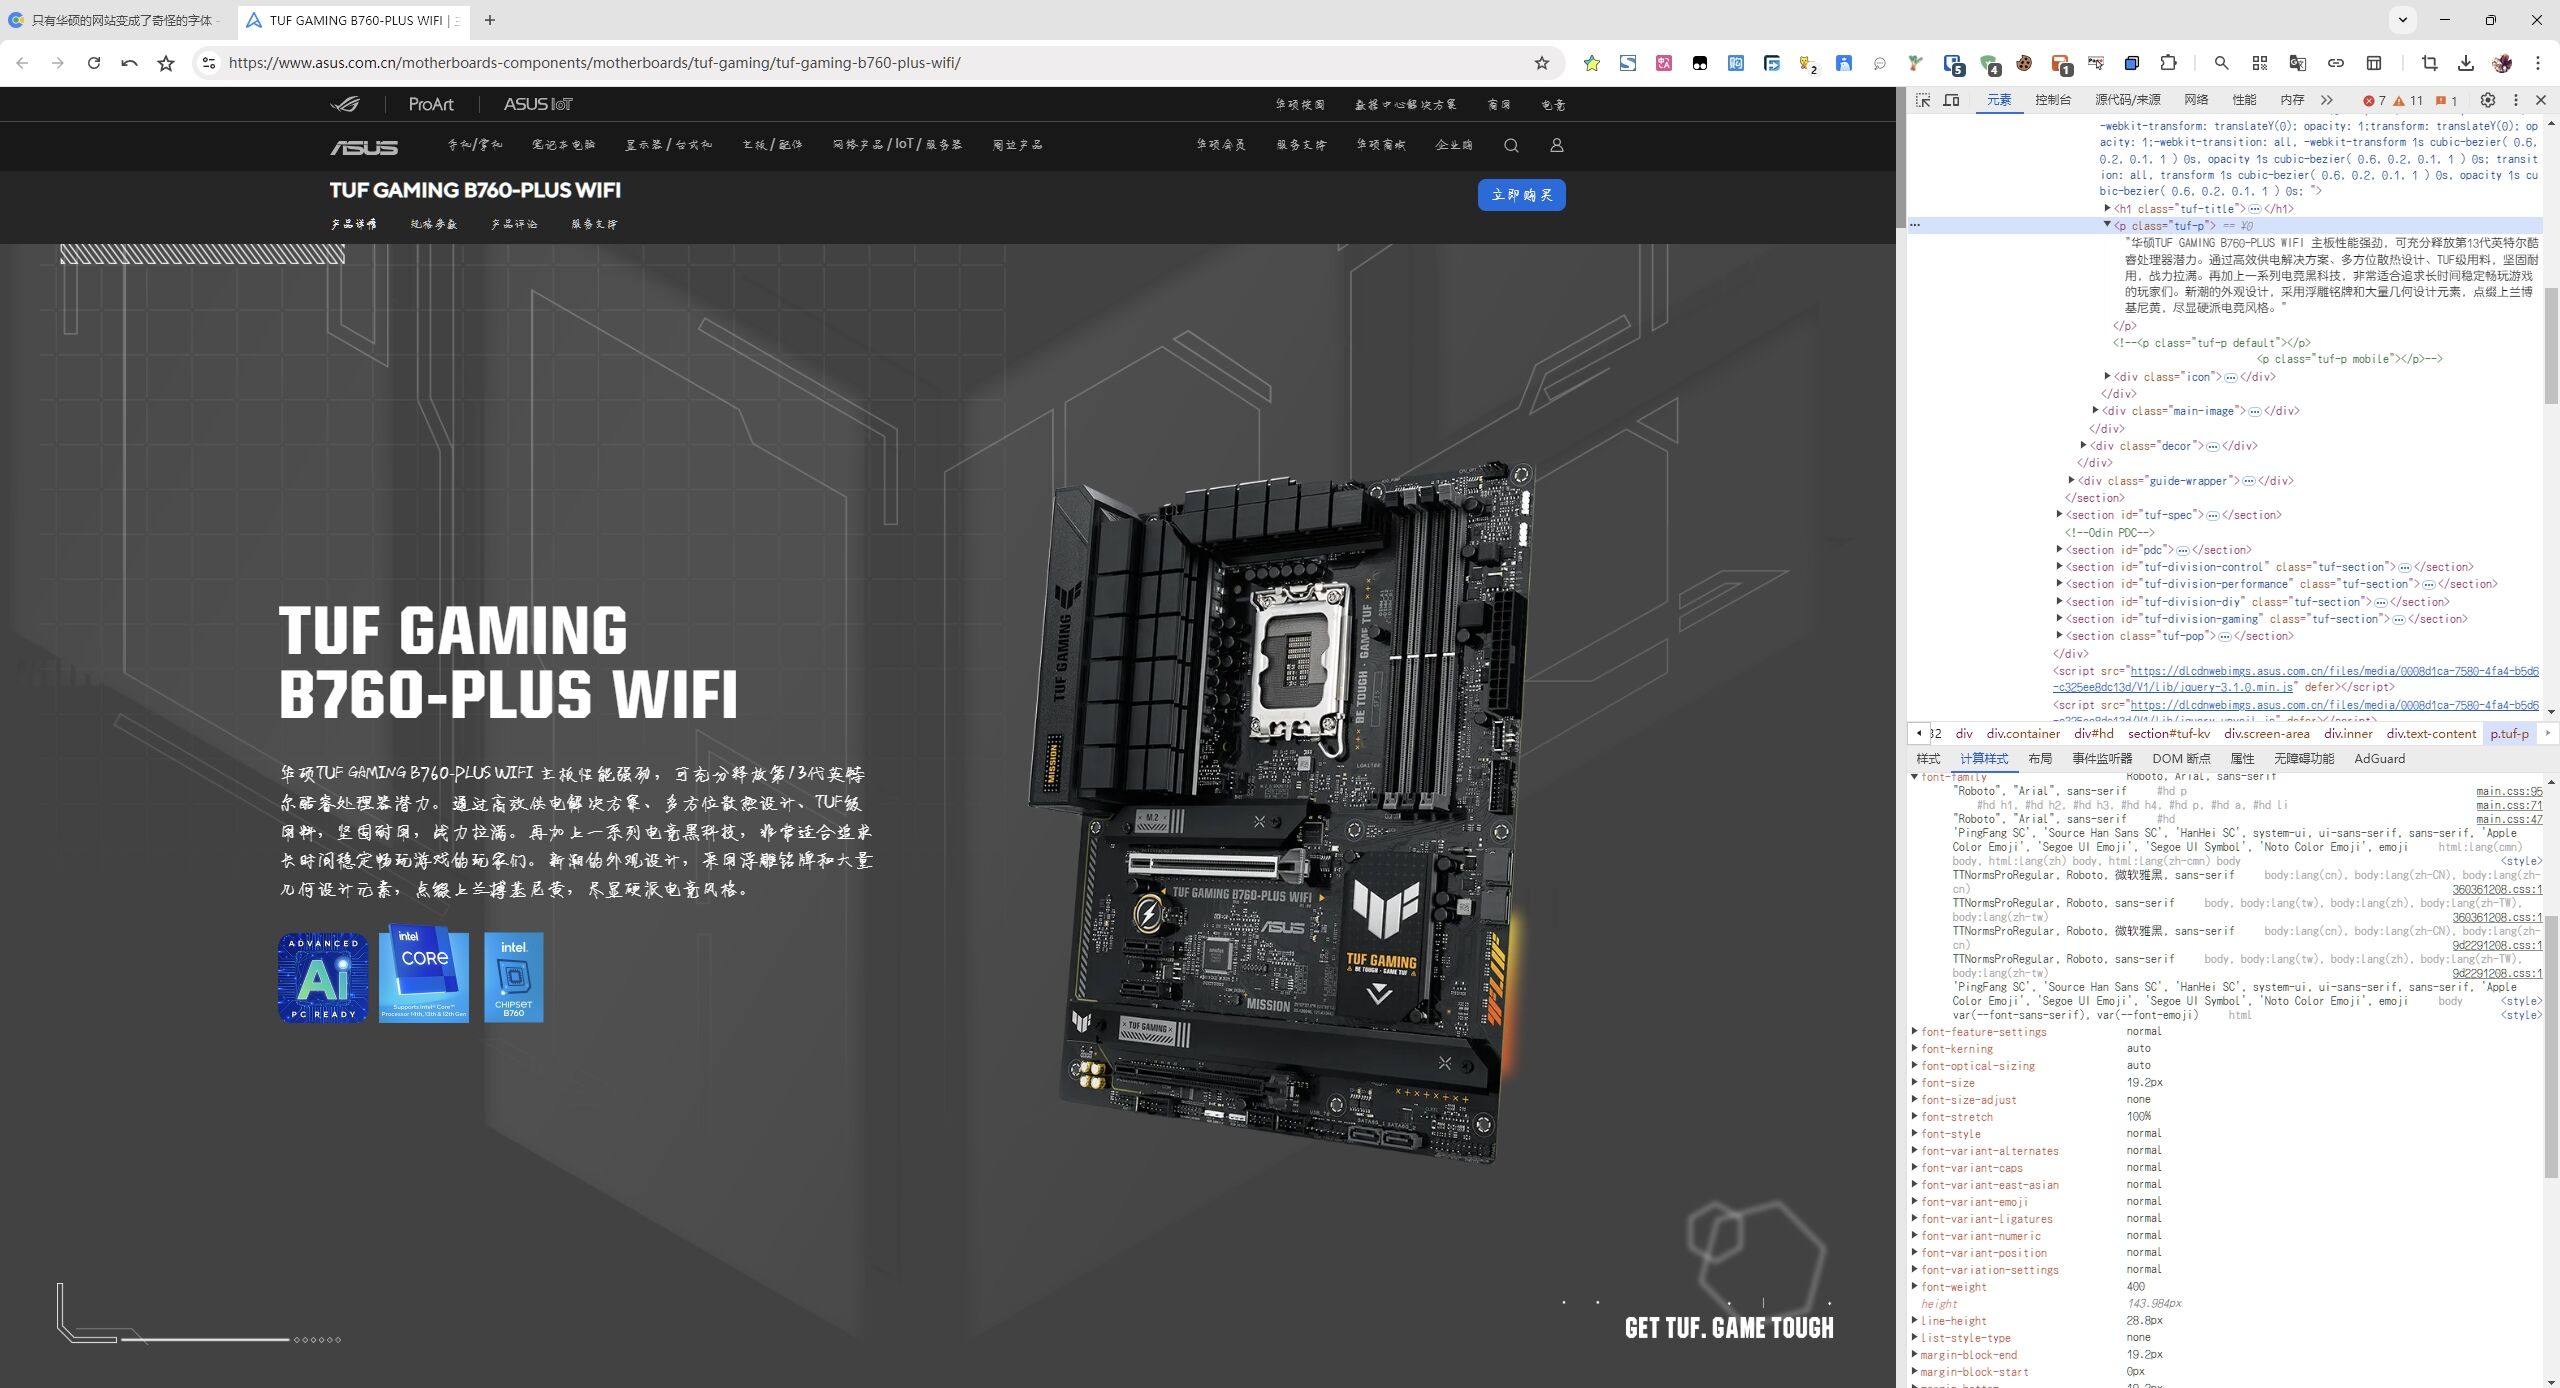Switch to the 控制台 console tab
The width and height of the screenshot is (2560, 1388).
[2052, 100]
